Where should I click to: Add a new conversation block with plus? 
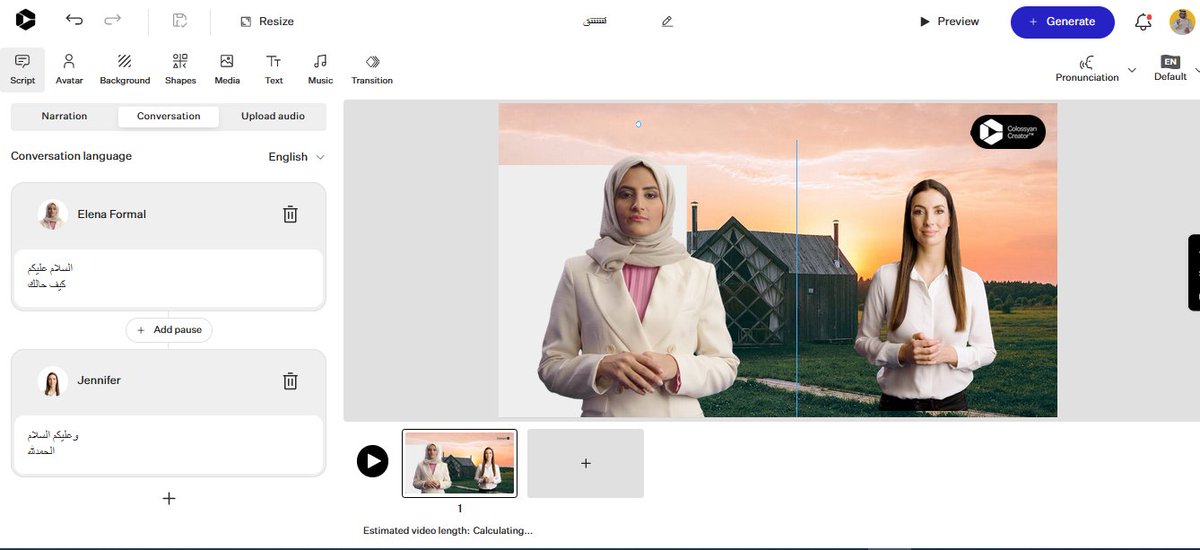(x=169, y=498)
